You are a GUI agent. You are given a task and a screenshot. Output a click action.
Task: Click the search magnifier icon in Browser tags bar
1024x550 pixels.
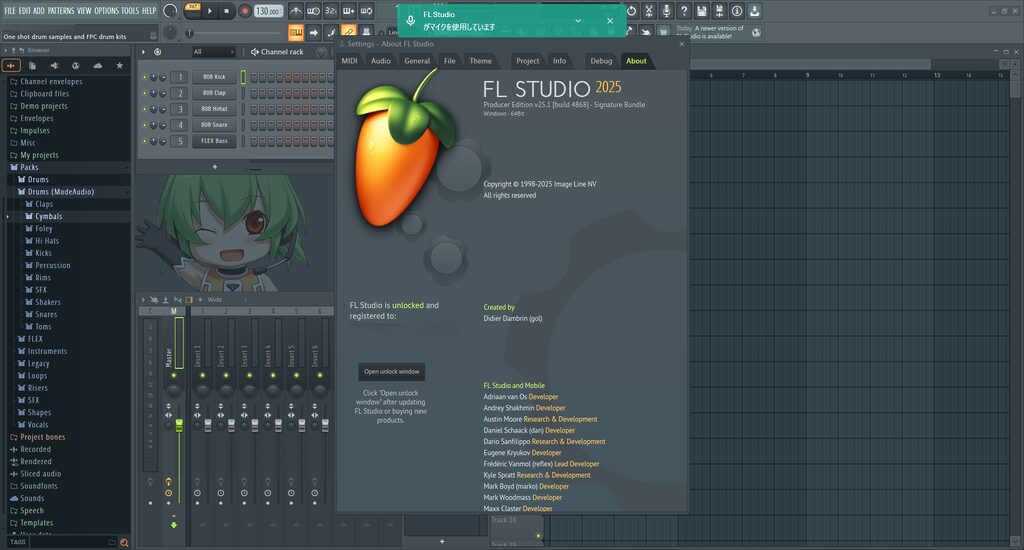coord(124,542)
